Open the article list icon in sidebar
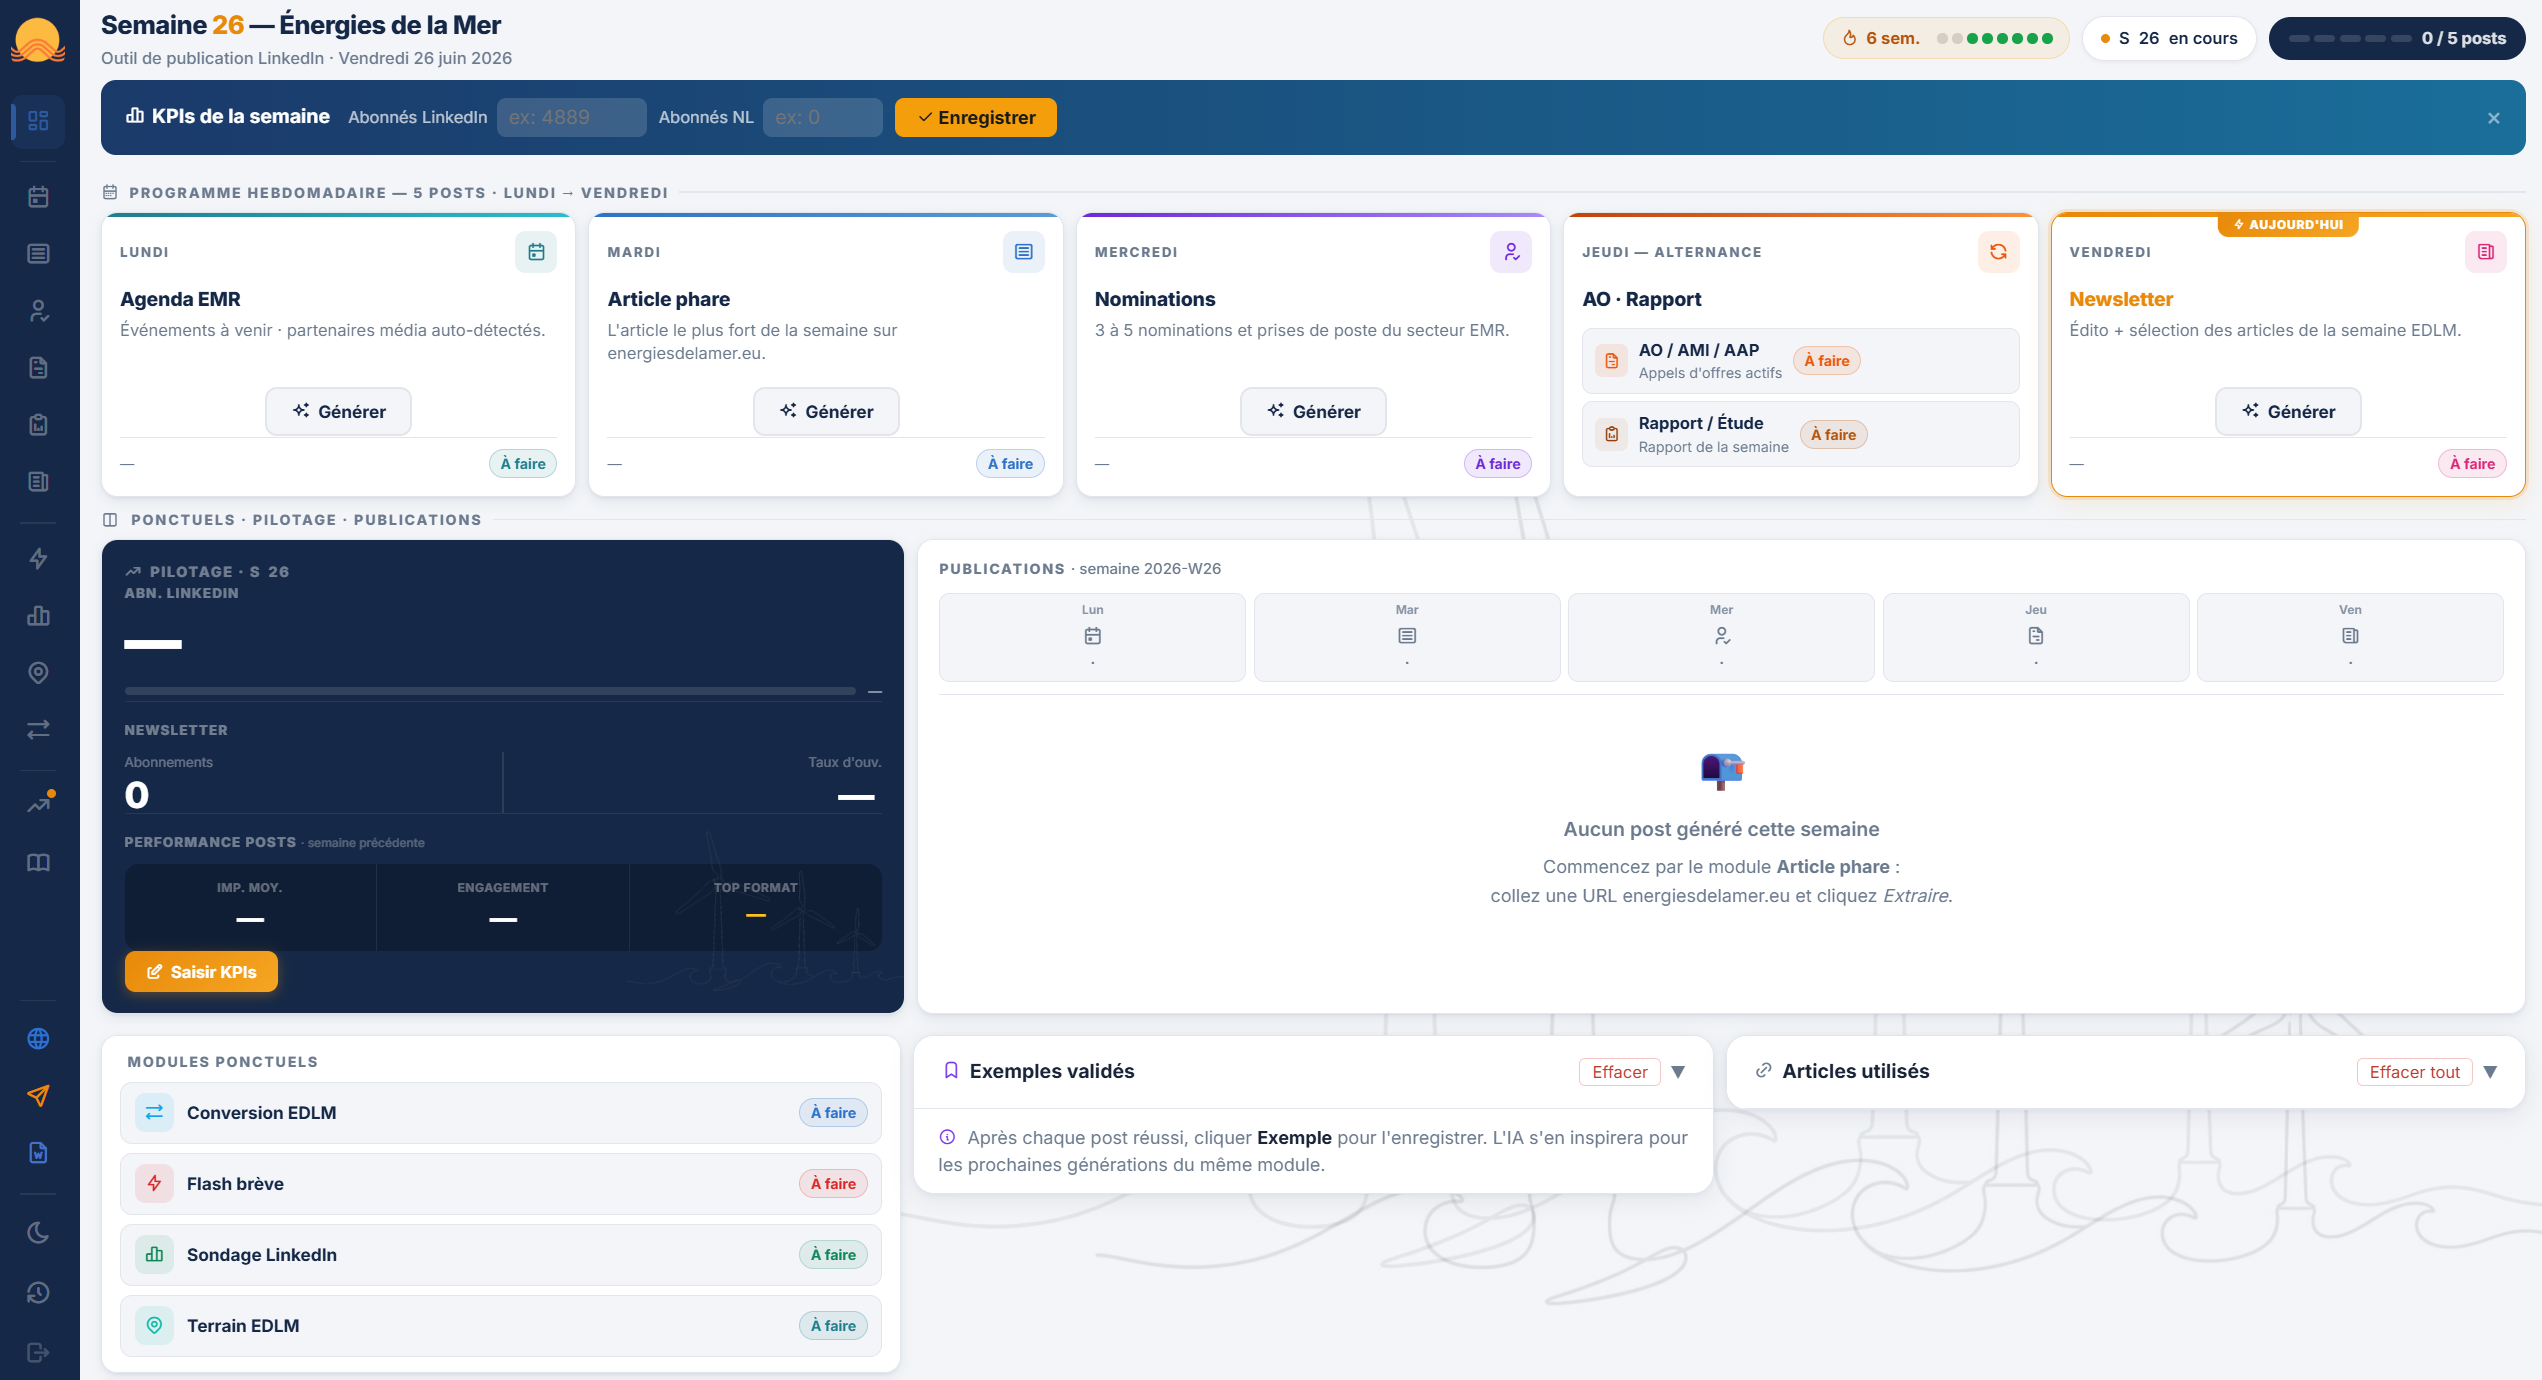This screenshot has width=2542, height=1380. coord(38,254)
